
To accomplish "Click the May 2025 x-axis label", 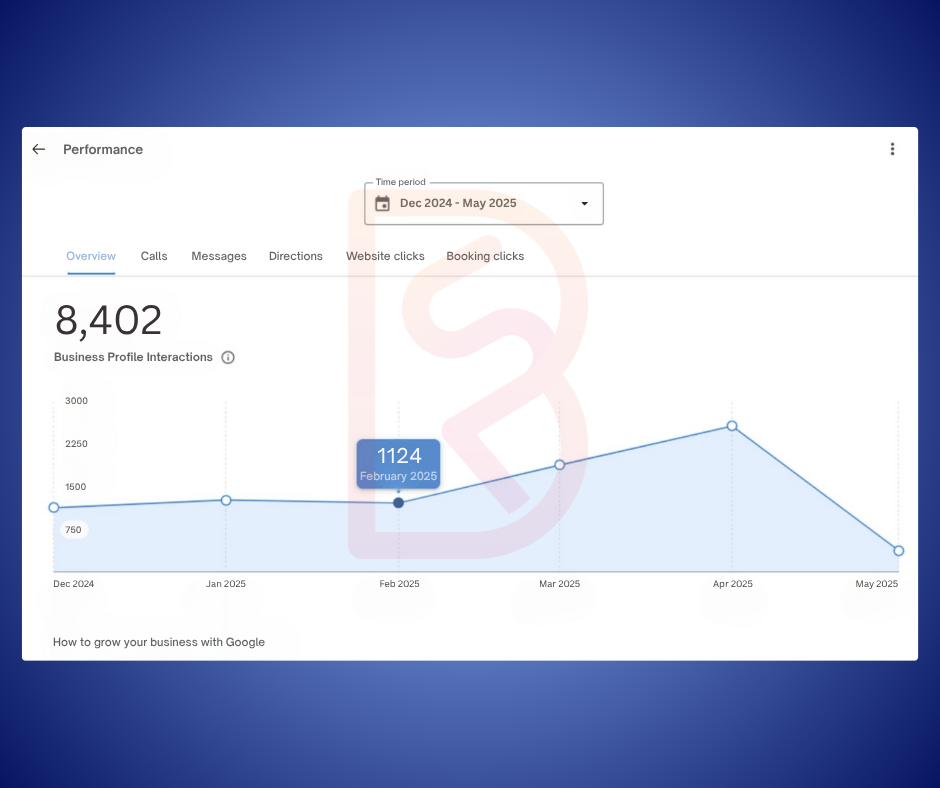I will coord(876,584).
